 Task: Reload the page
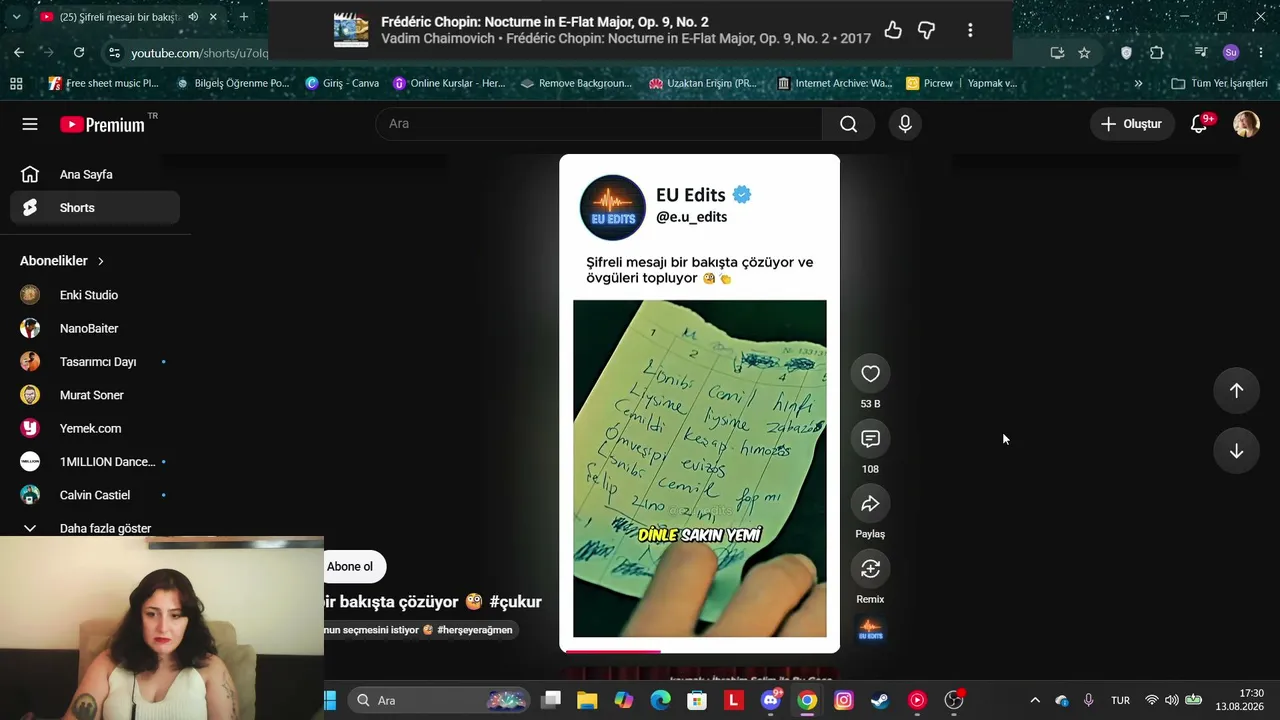(x=79, y=53)
